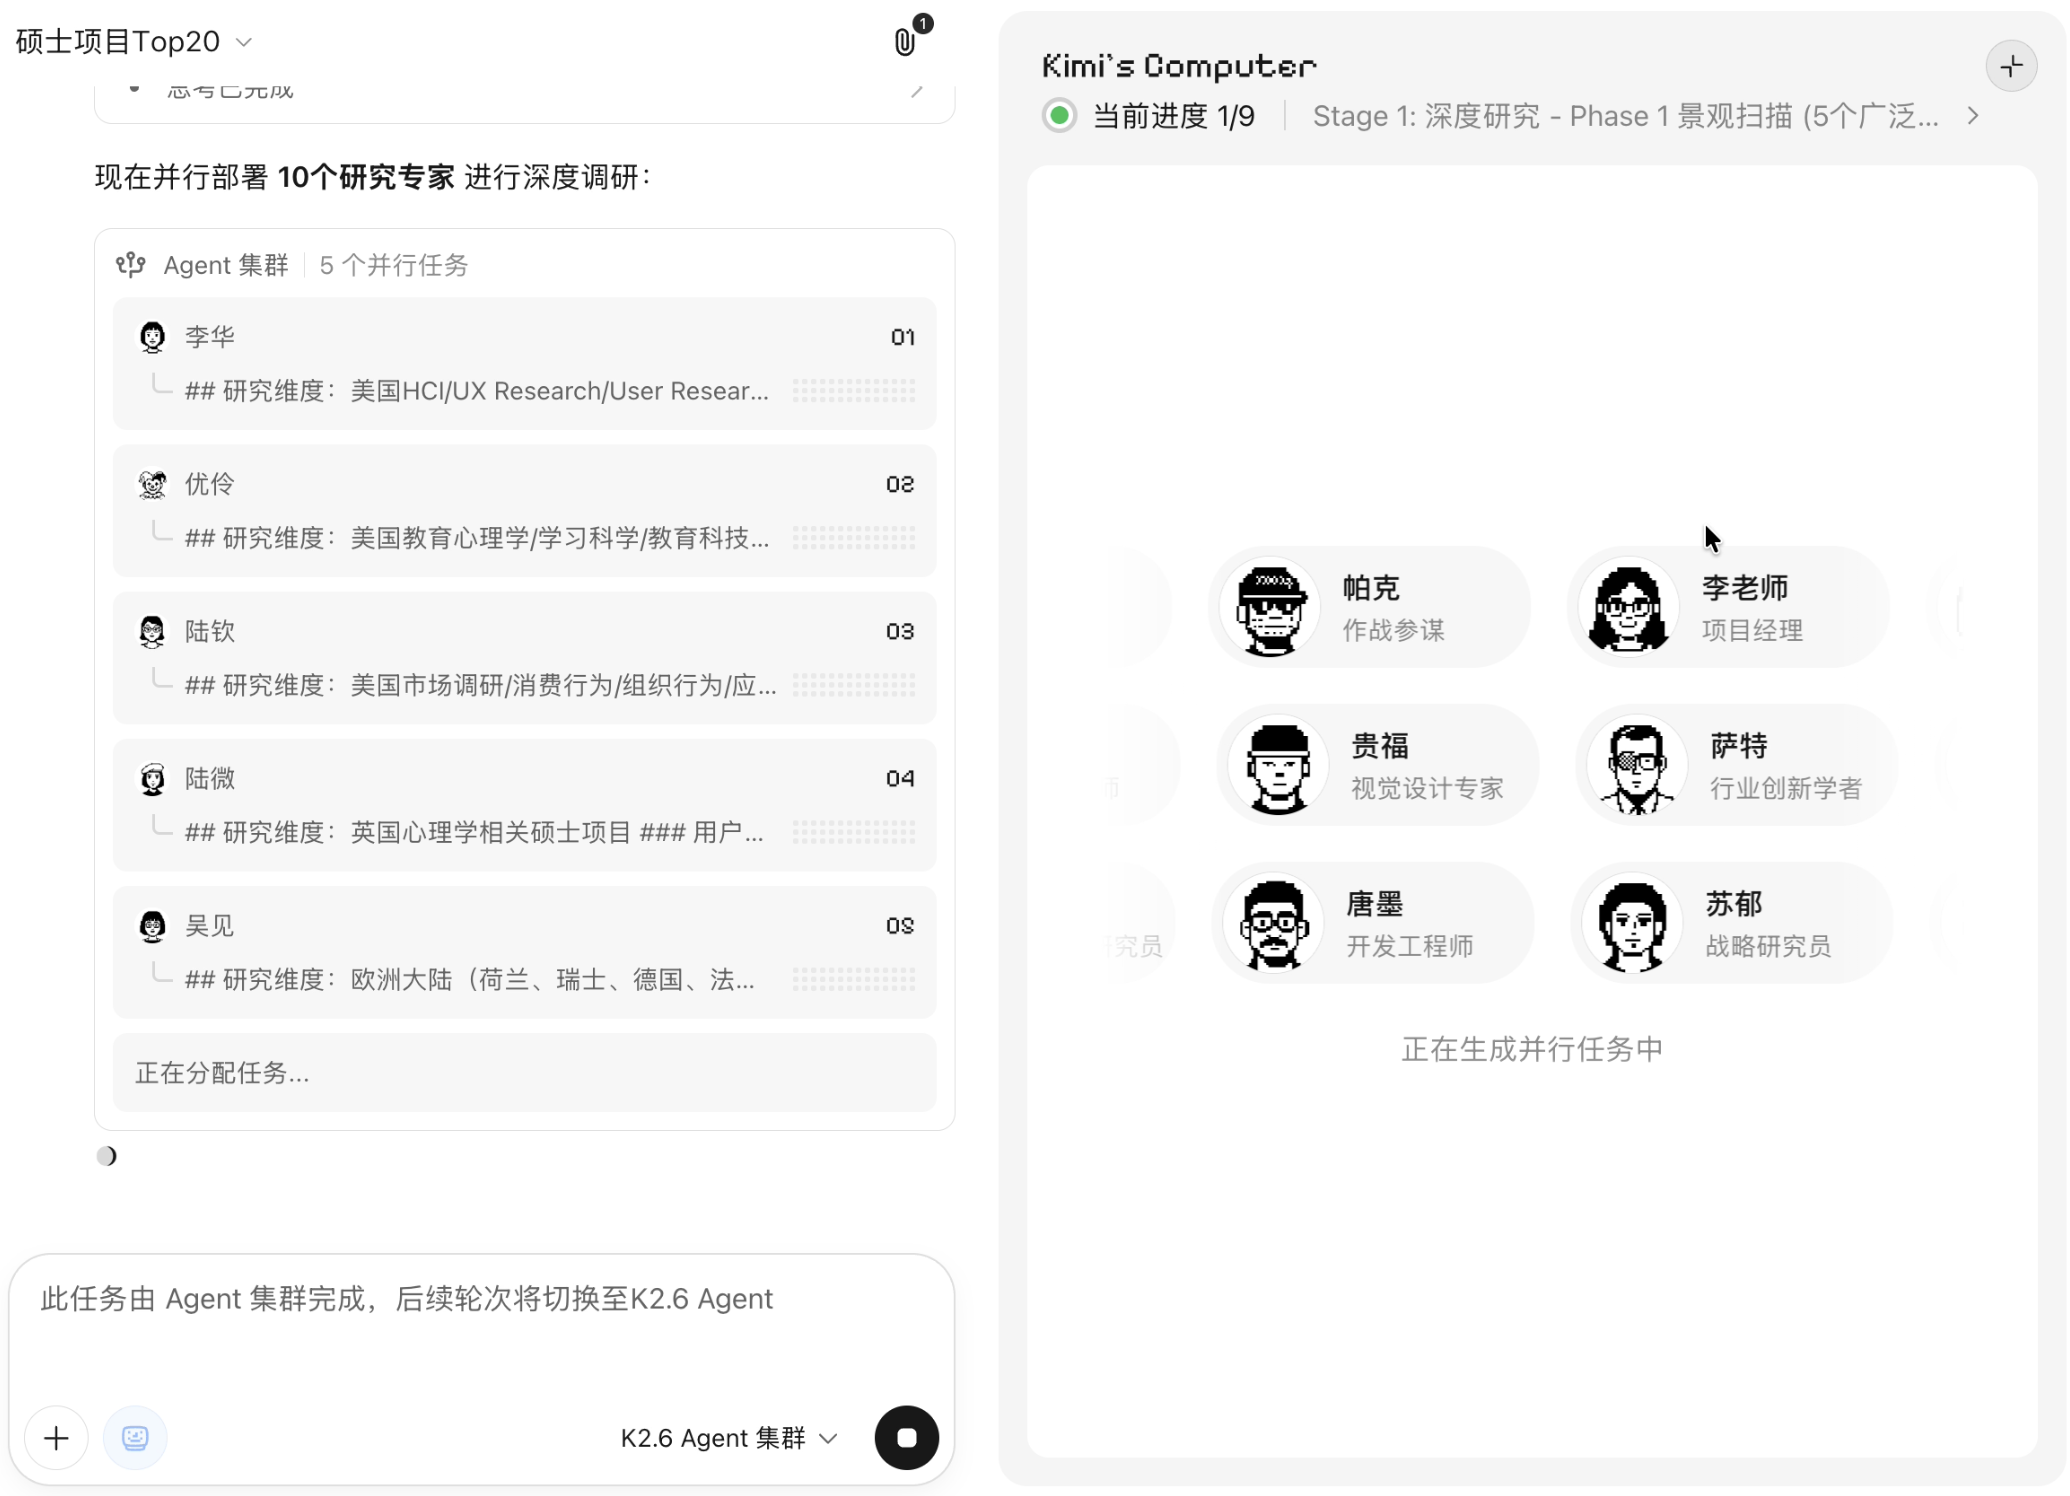Open task 03 by 陆钦
The height and width of the screenshot is (1496, 2070).
(x=524, y=658)
